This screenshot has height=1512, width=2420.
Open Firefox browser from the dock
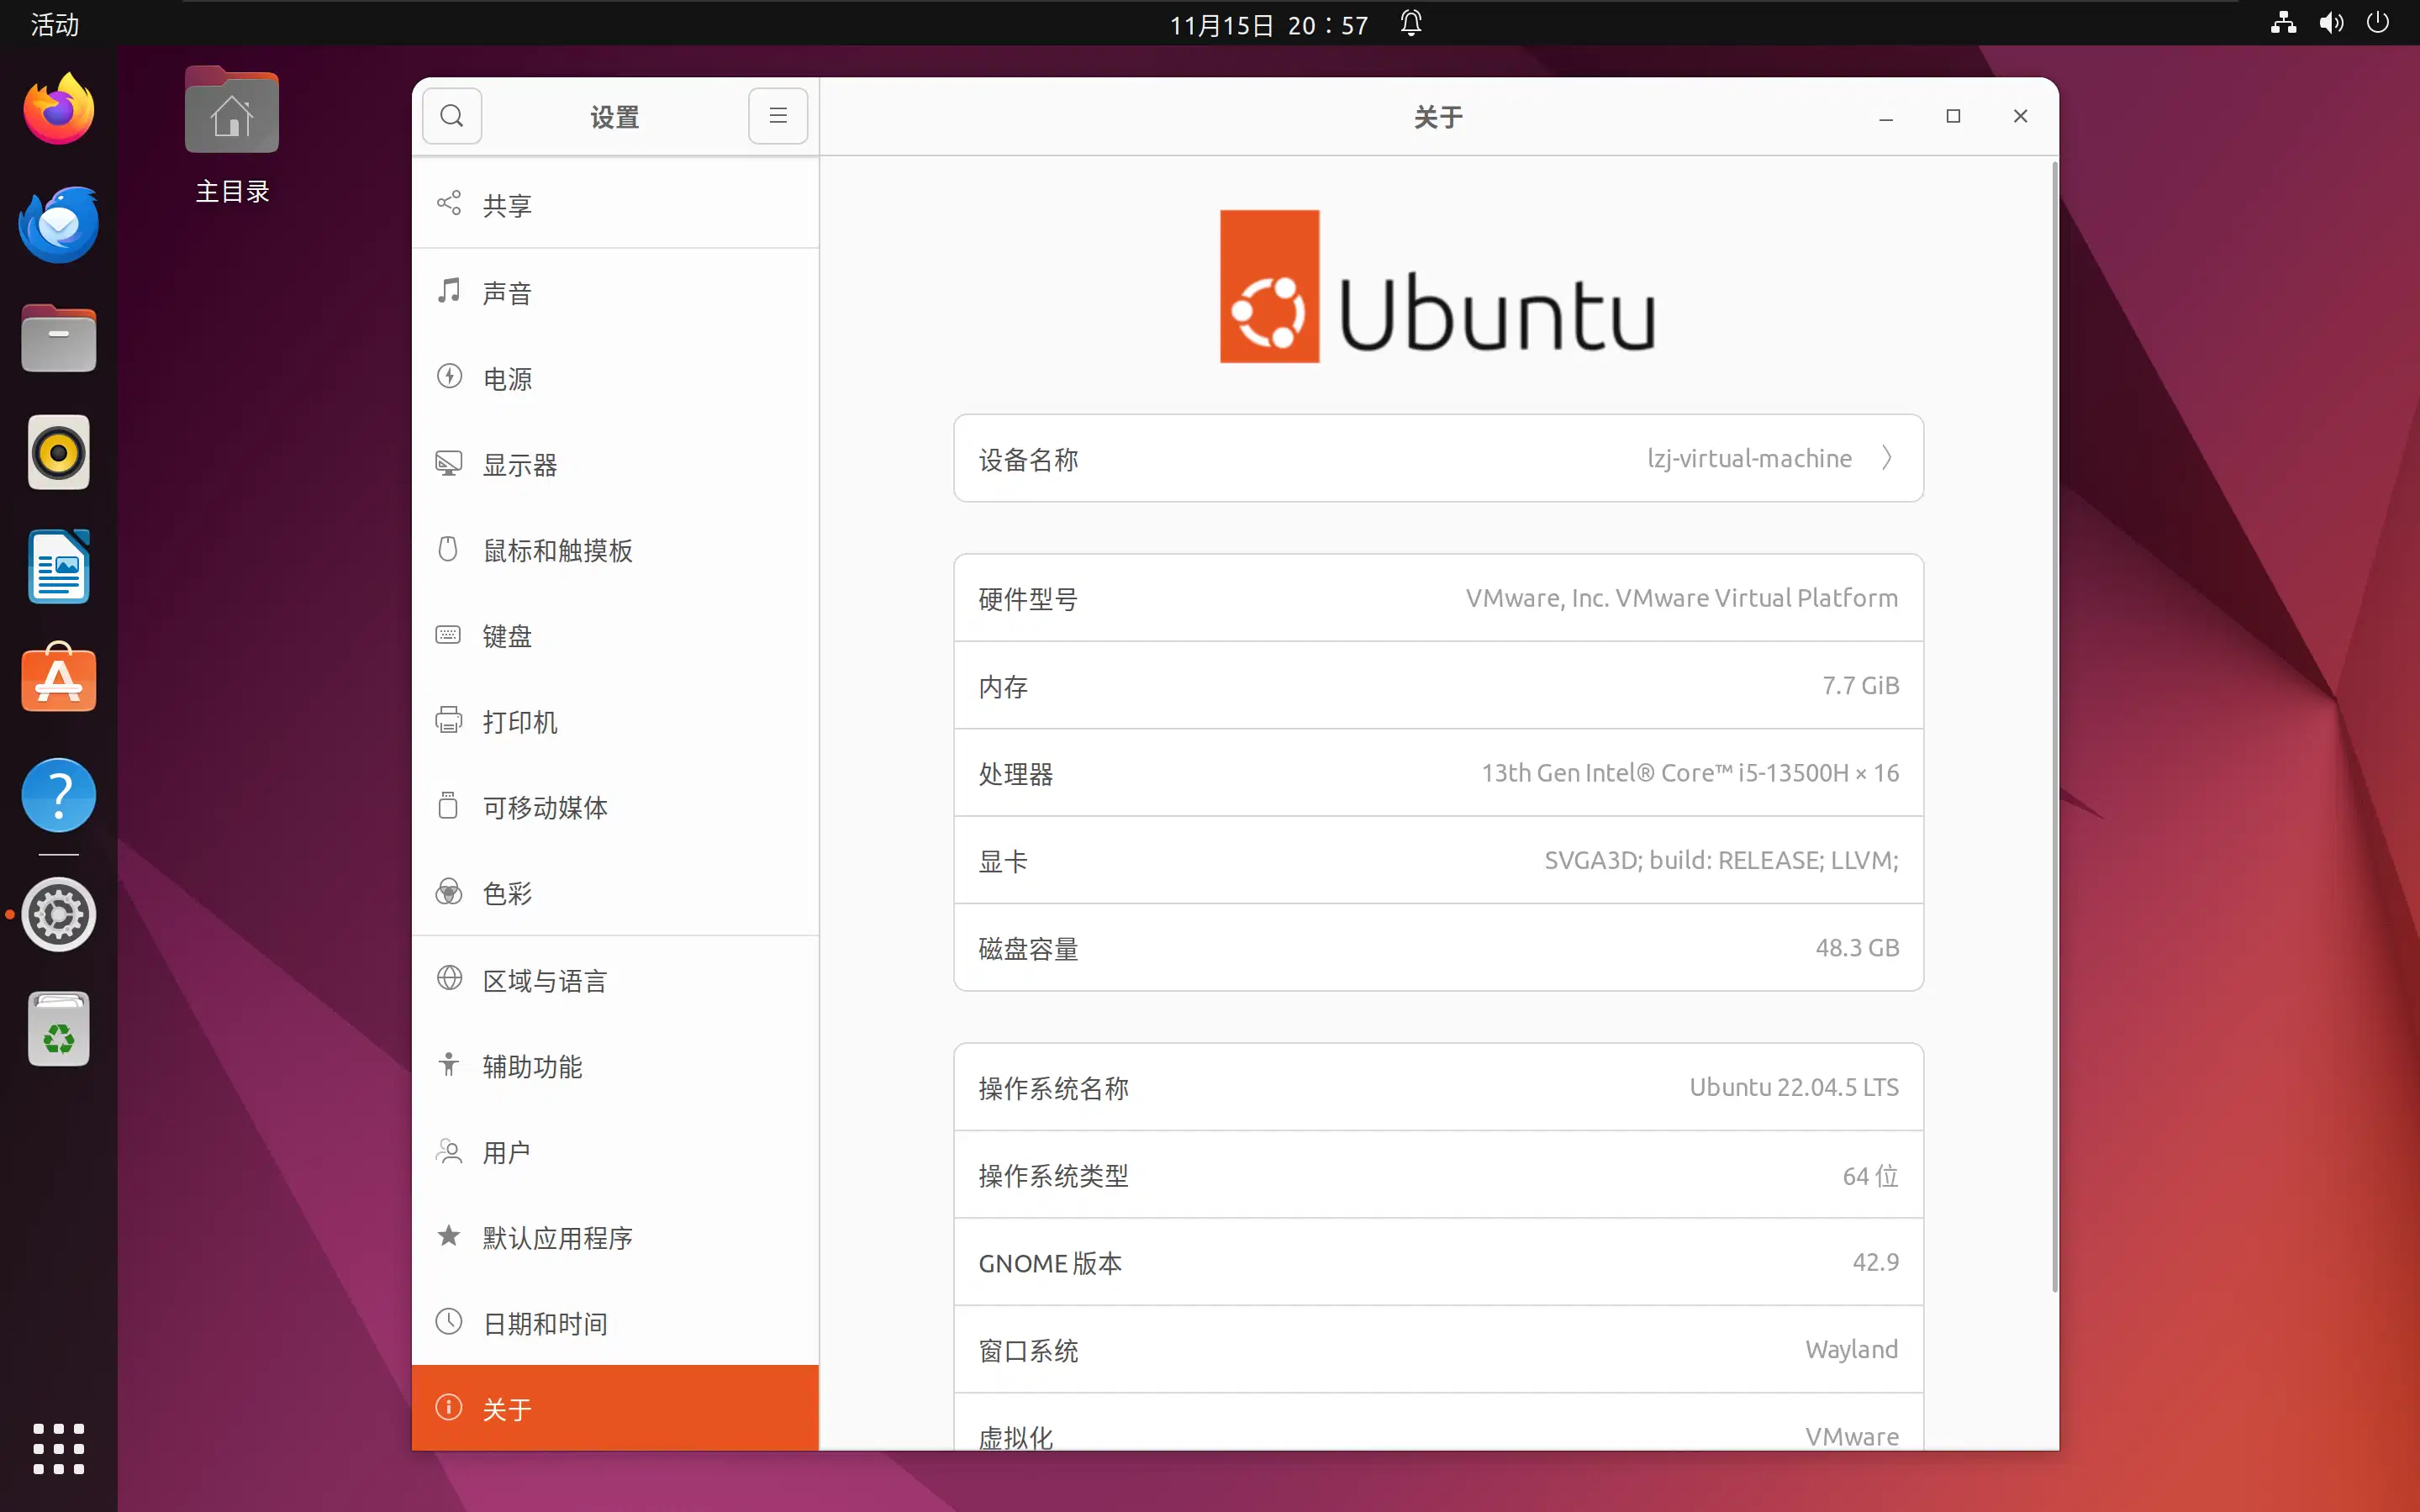click(57, 108)
